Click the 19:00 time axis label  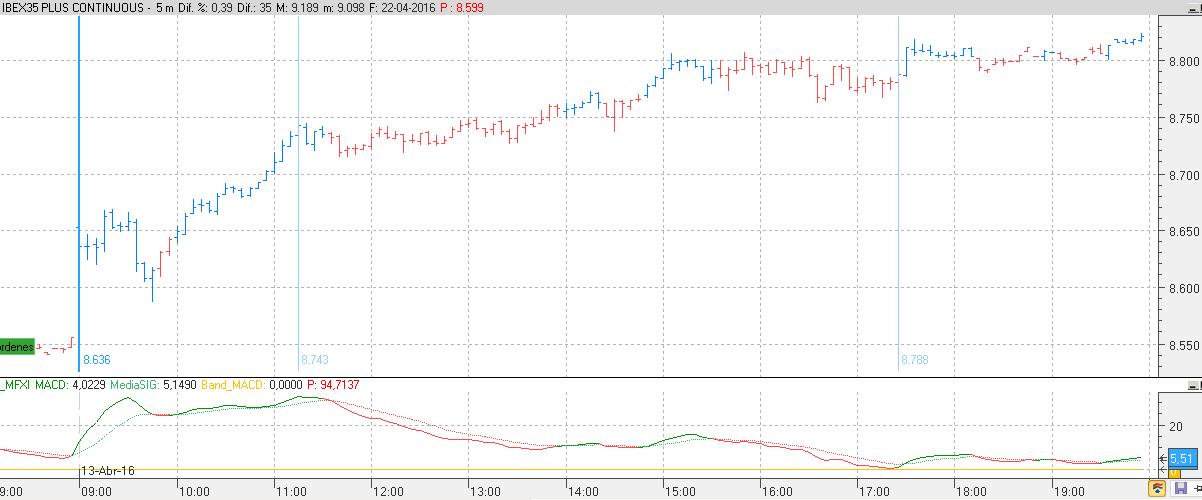[x=1067, y=492]
